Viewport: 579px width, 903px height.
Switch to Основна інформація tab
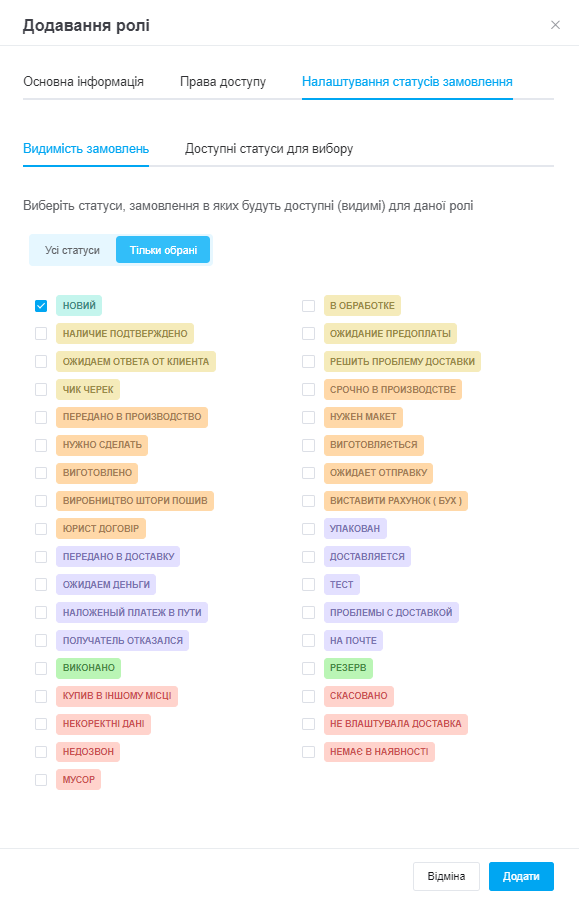(84, 82)
